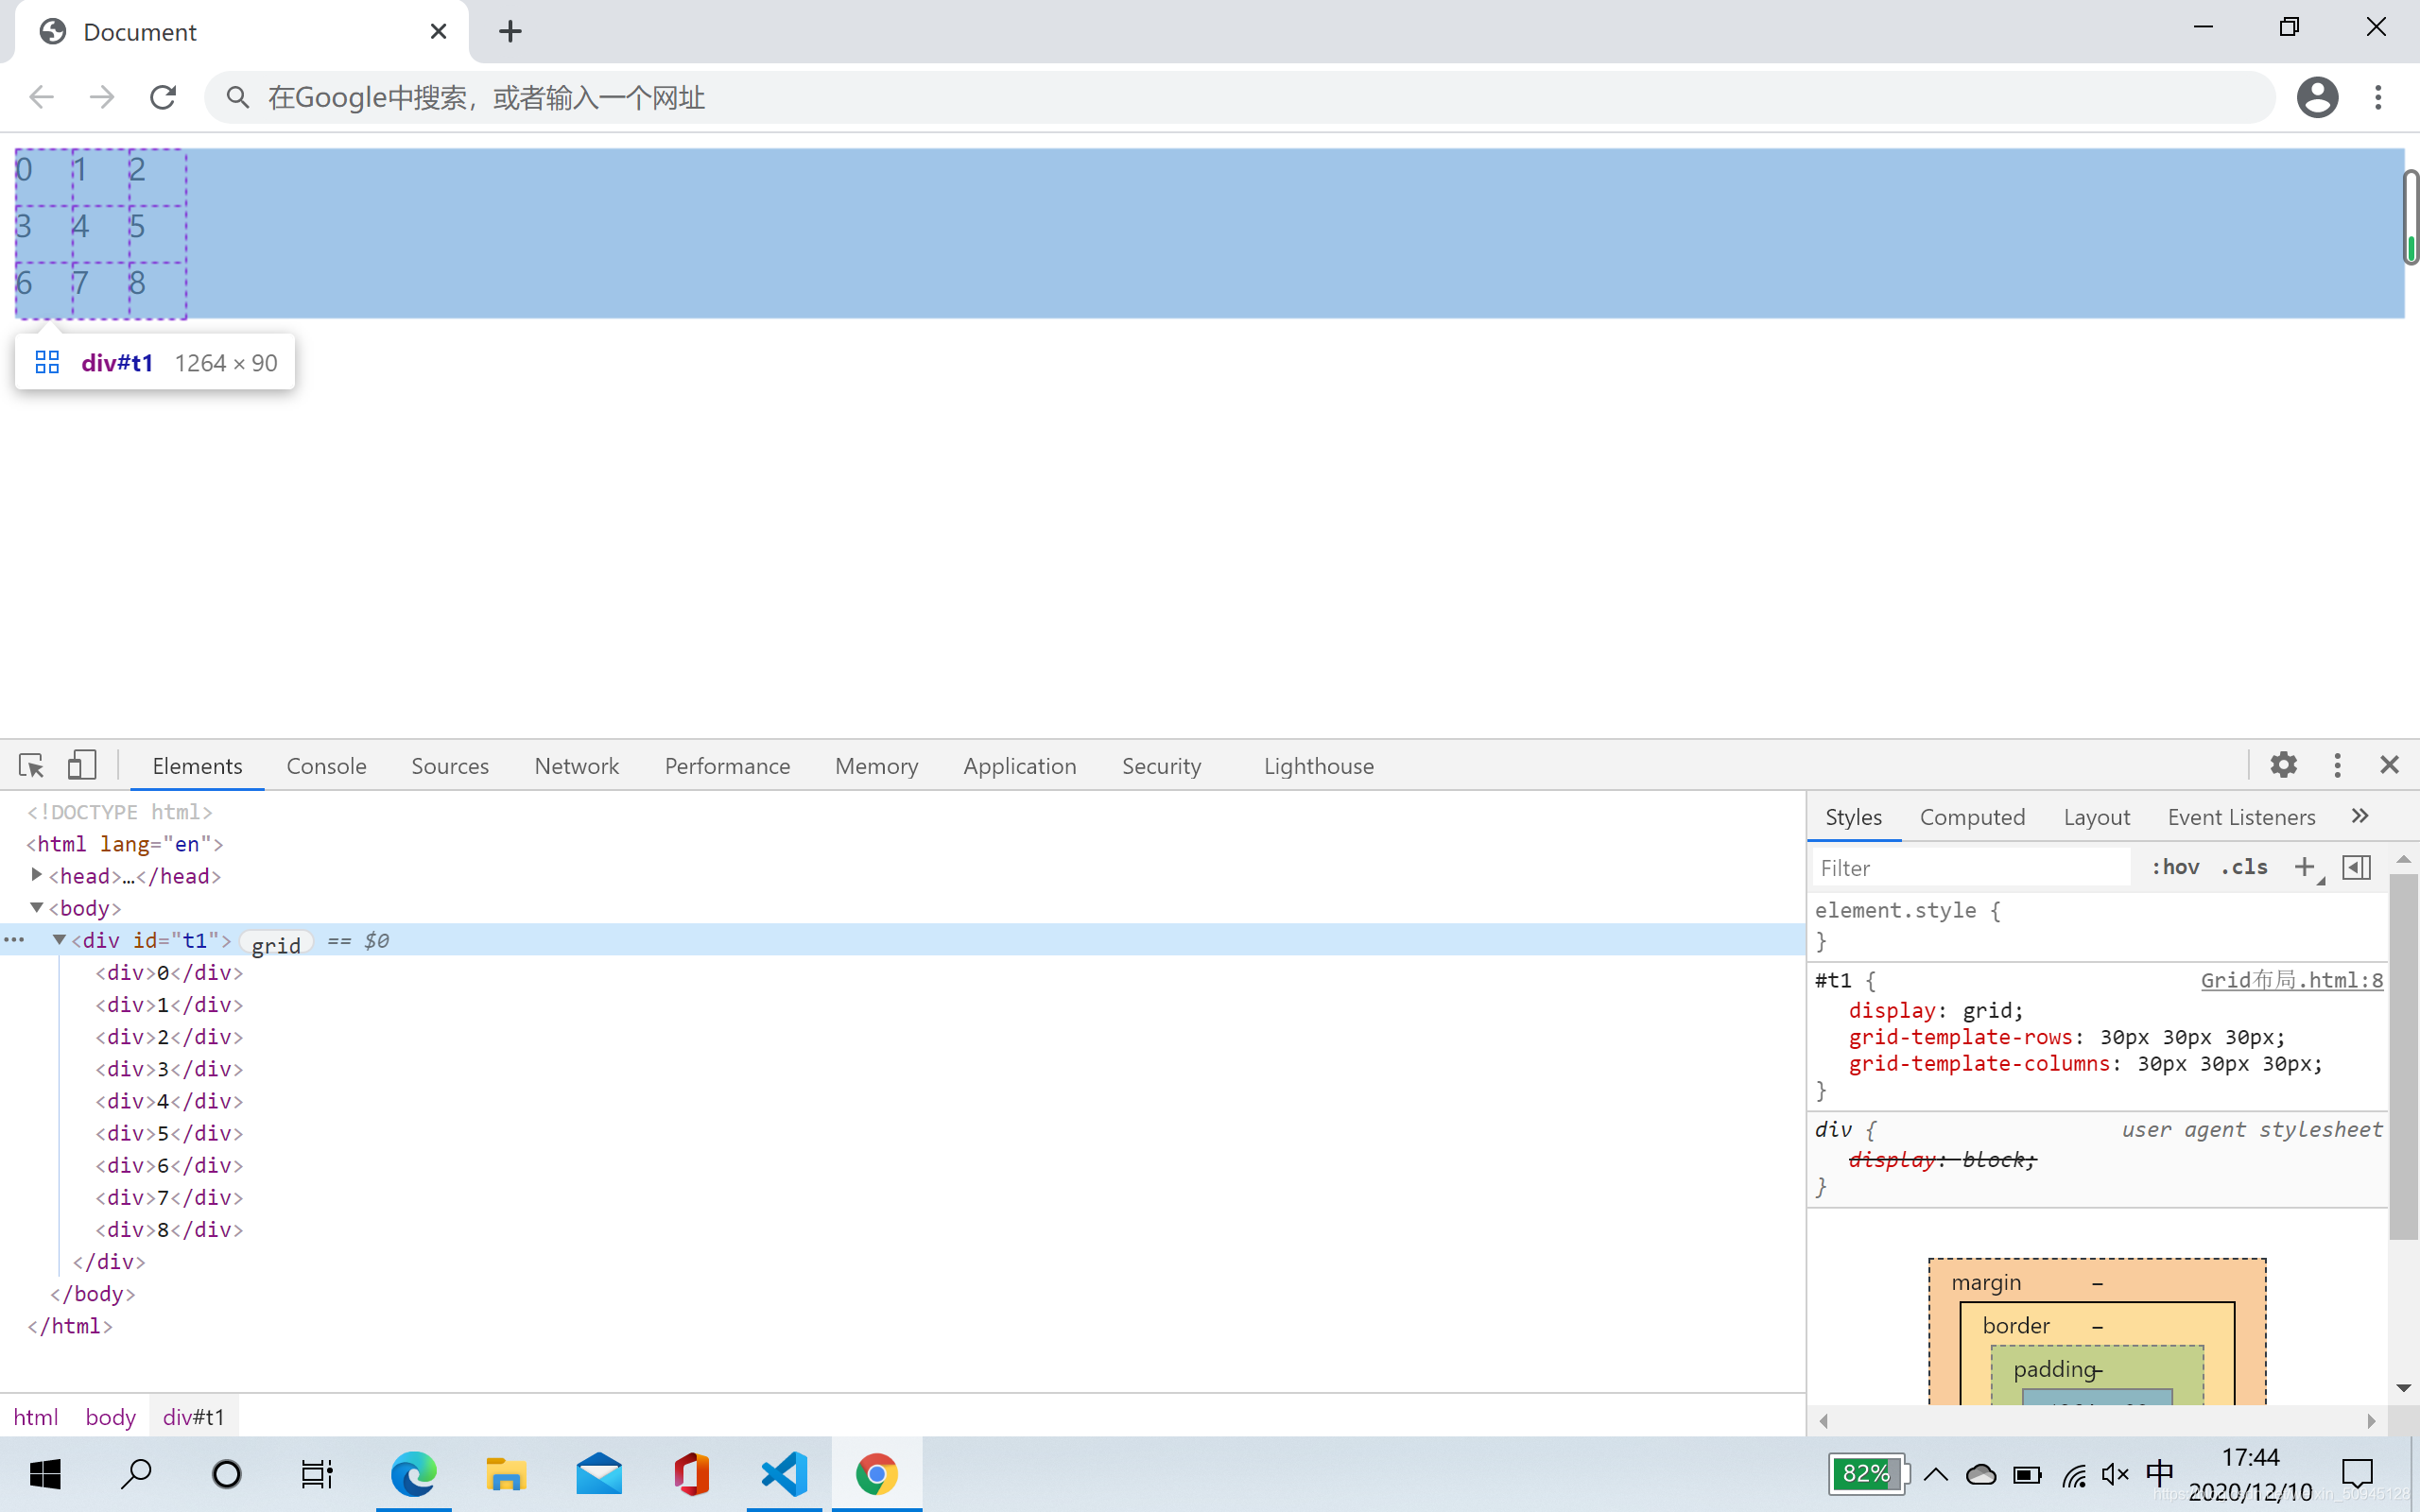This screenshot has height=1512, width=2420.
Task: Open the Chrome profile avatar icon
Action: click(2317, 97)
